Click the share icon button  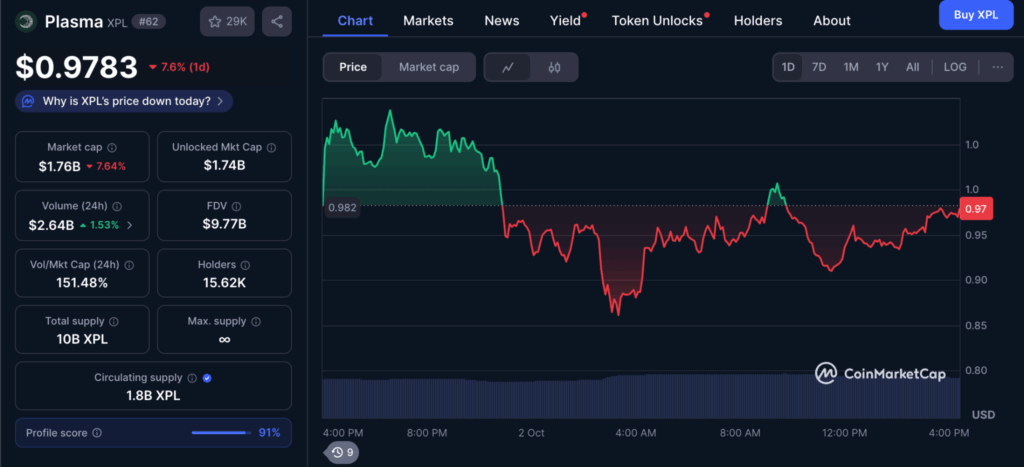pyautogui.click(x=277, y=21)
